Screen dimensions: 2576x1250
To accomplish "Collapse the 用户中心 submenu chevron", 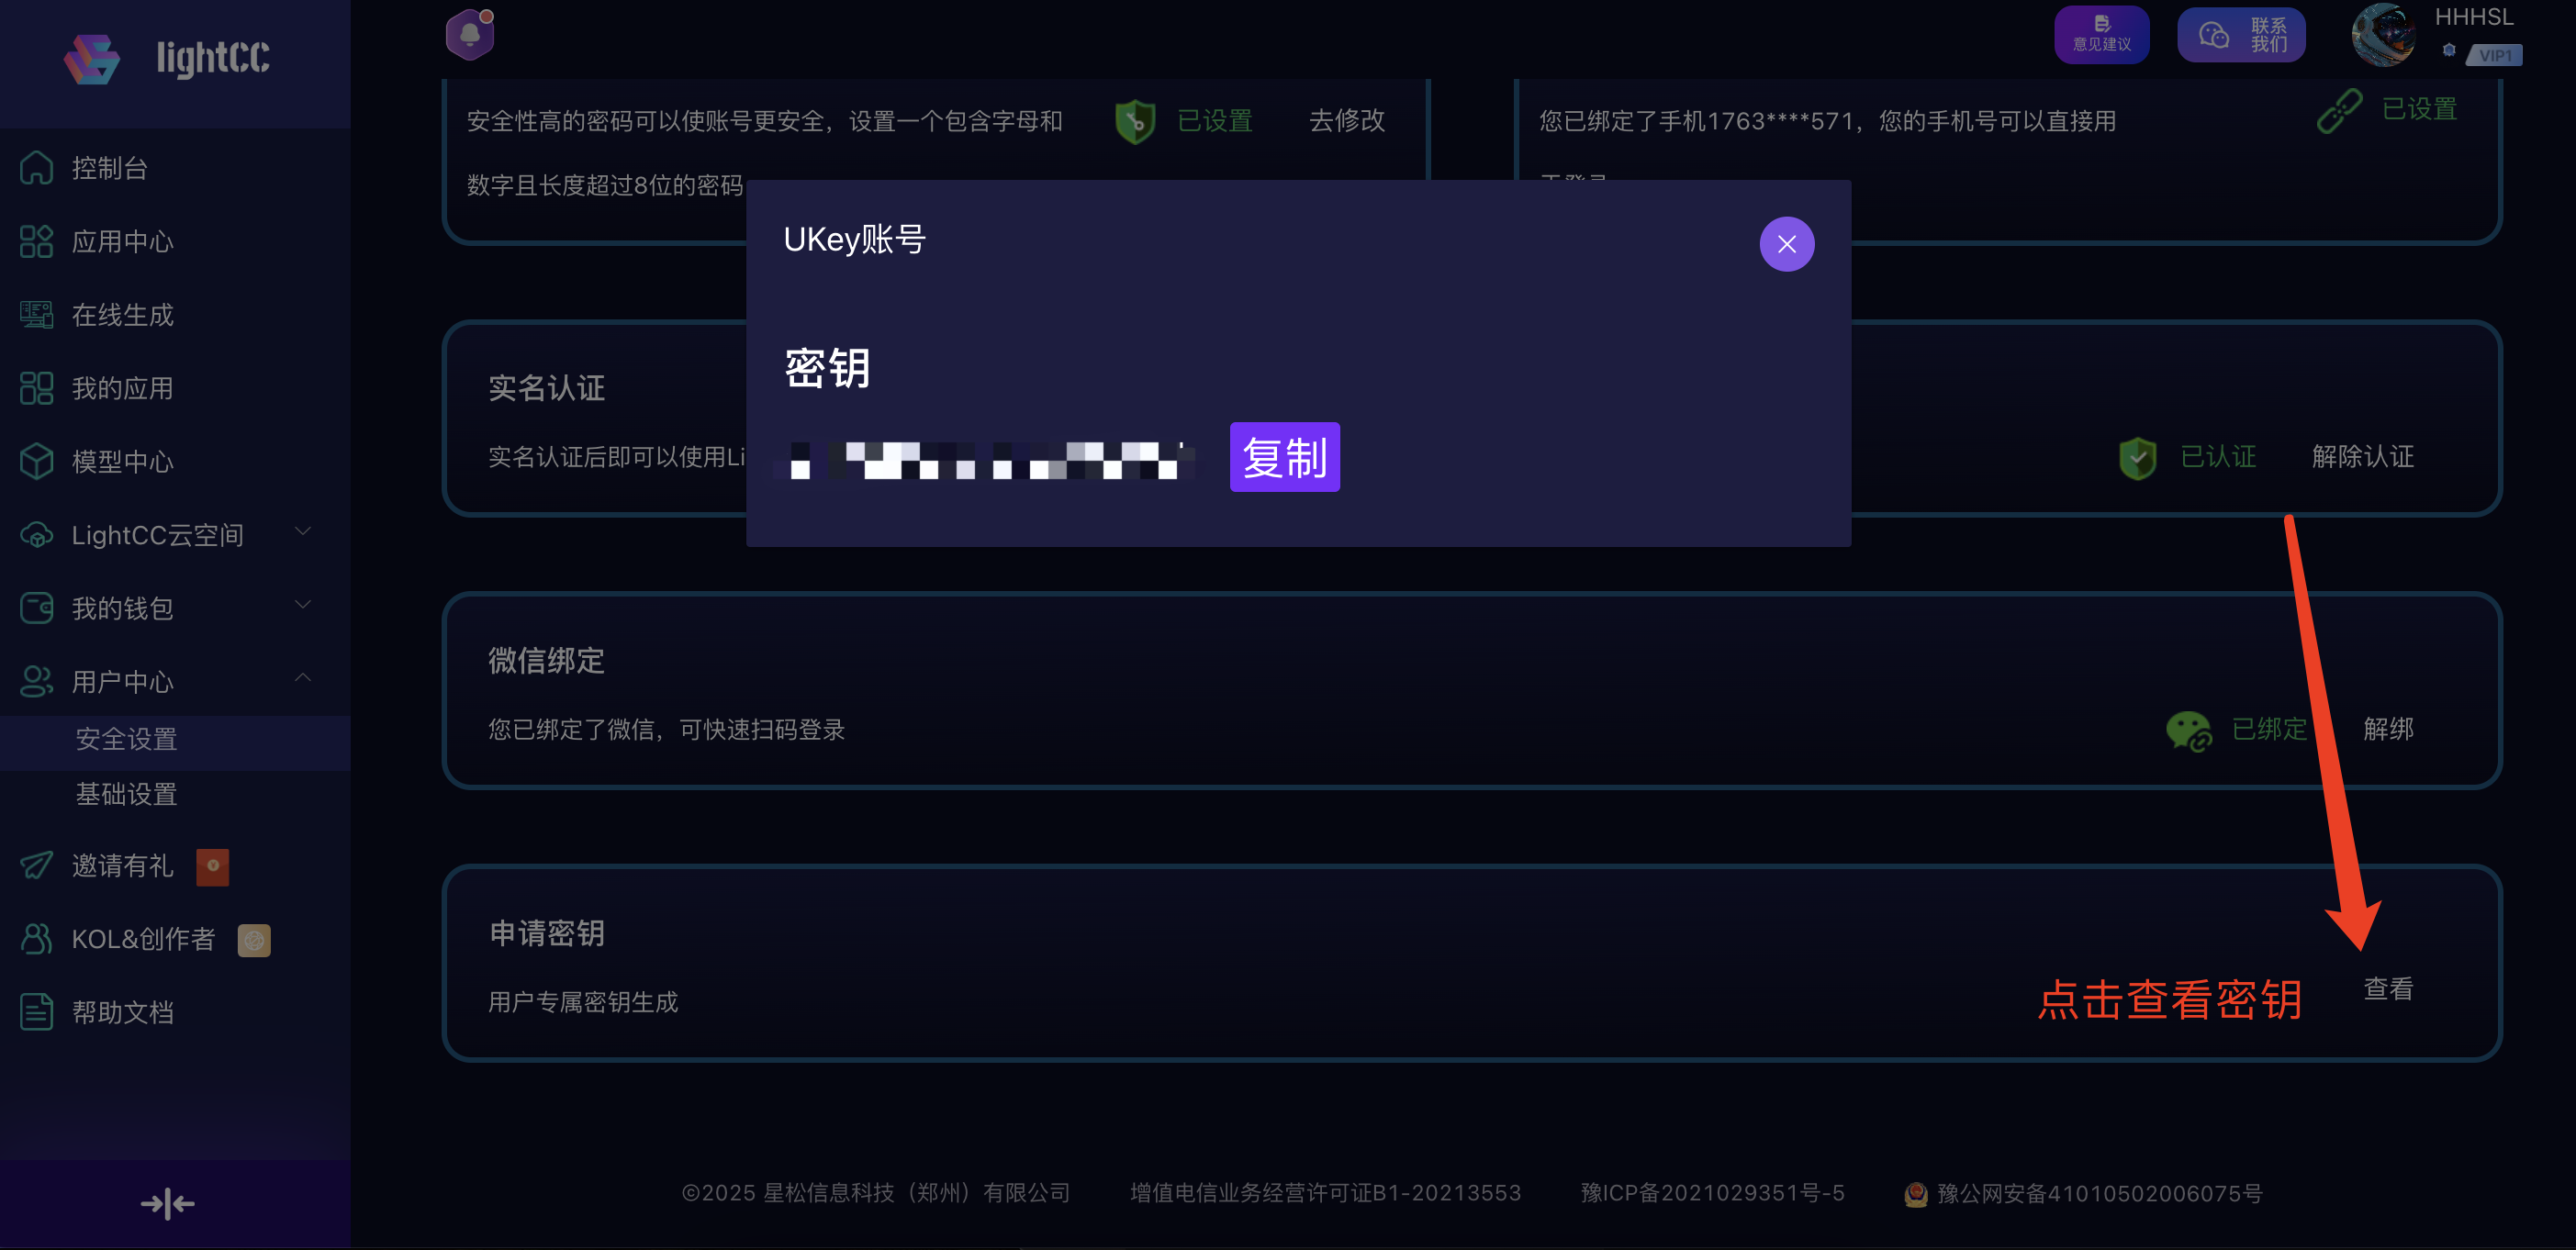I will point(303,679).
